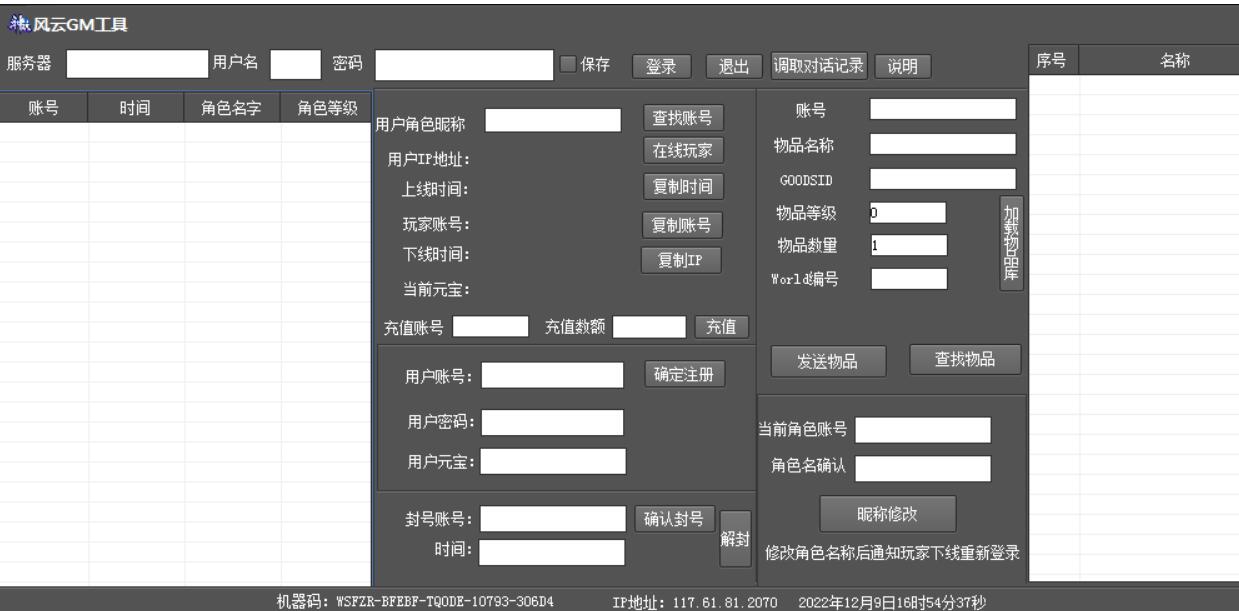Image resolution: width=1239 pixels, height=611 pixels.
Task: Open 调取对话记录 chat log retrieval
Action: click(x=819, y=65)
